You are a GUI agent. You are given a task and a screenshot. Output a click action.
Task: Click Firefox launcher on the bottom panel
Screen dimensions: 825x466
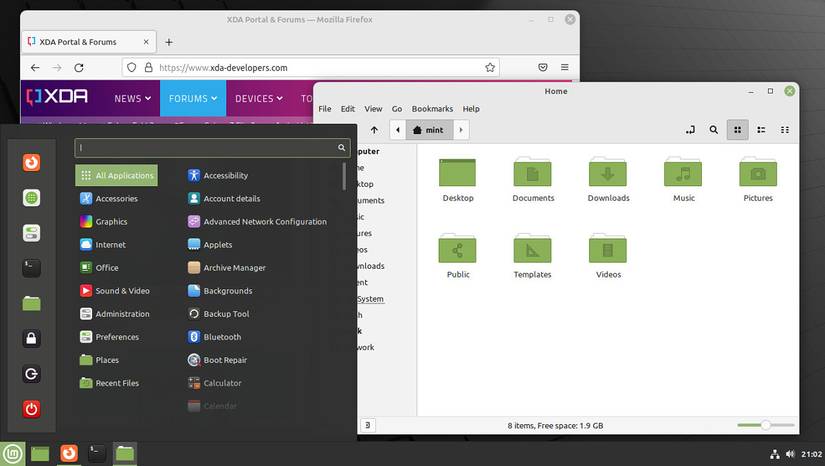pyautogui.click(x=68, y=453)
